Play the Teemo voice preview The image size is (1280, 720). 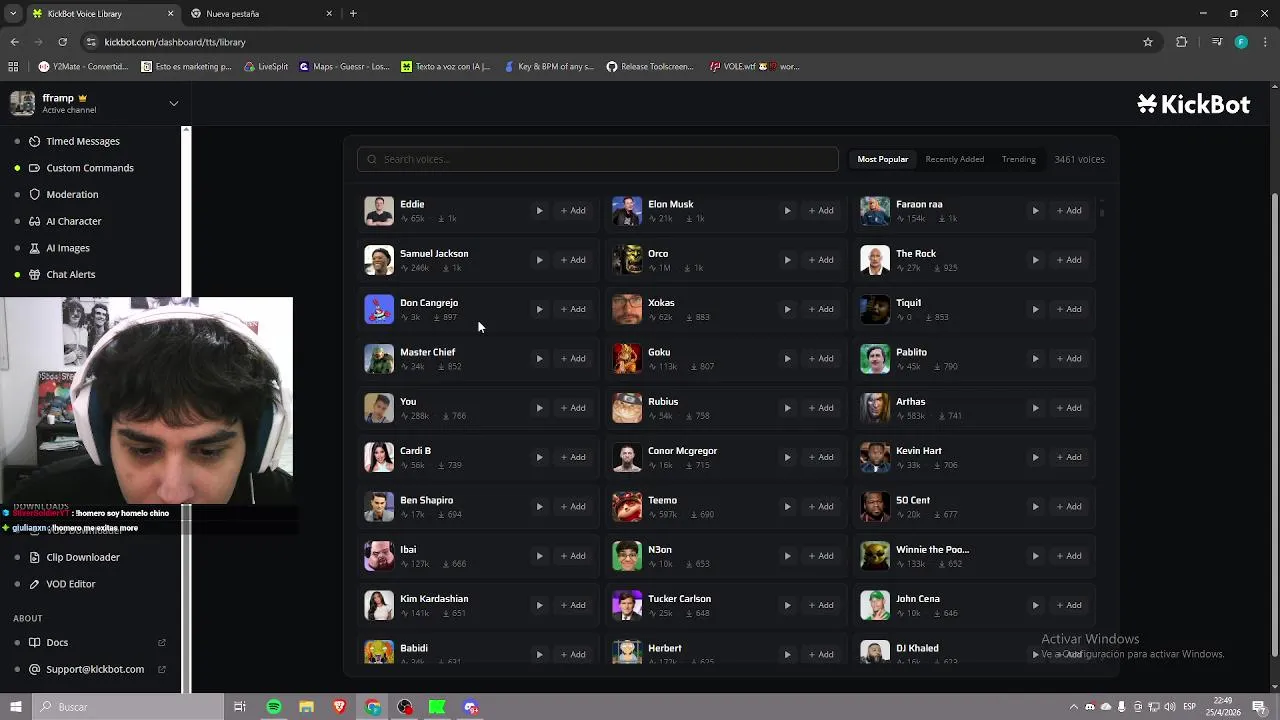point(787,507)
